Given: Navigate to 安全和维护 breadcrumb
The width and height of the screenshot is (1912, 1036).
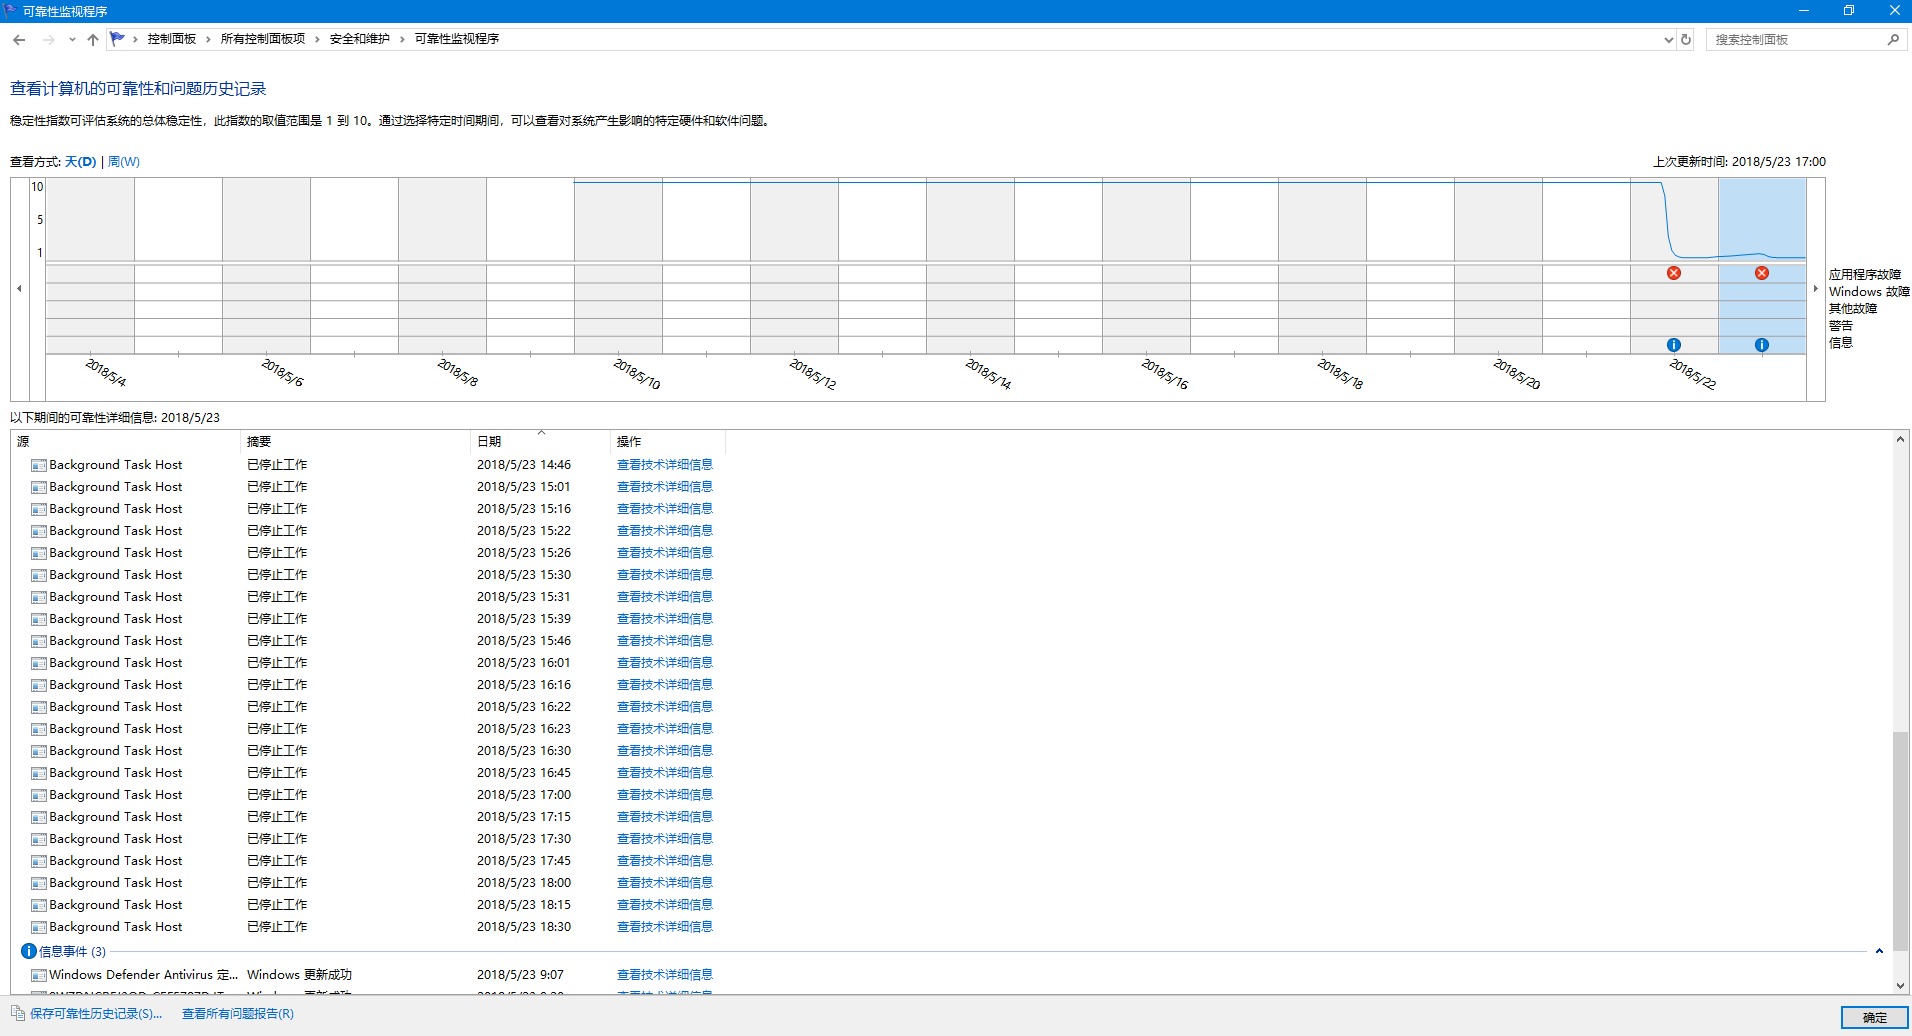Looking at the screenshot, I should pyautogui.click(x=360, y=39).
